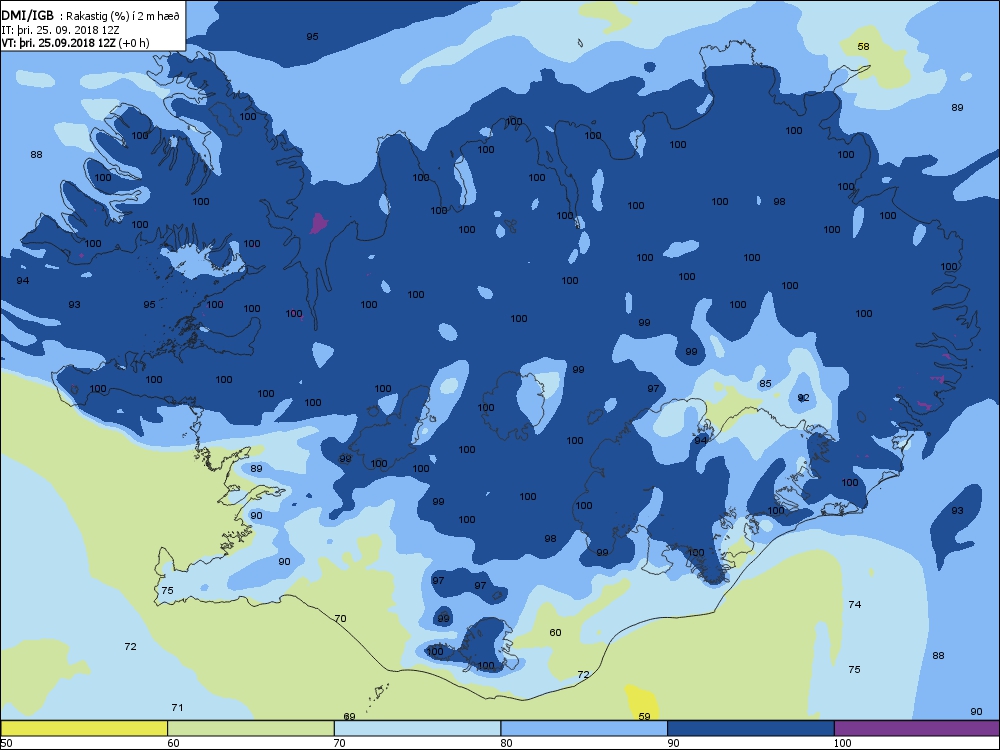The image size is (1000, 750).
Task: Click the humidity value '59' on the map
Action: tap(644, 716)
